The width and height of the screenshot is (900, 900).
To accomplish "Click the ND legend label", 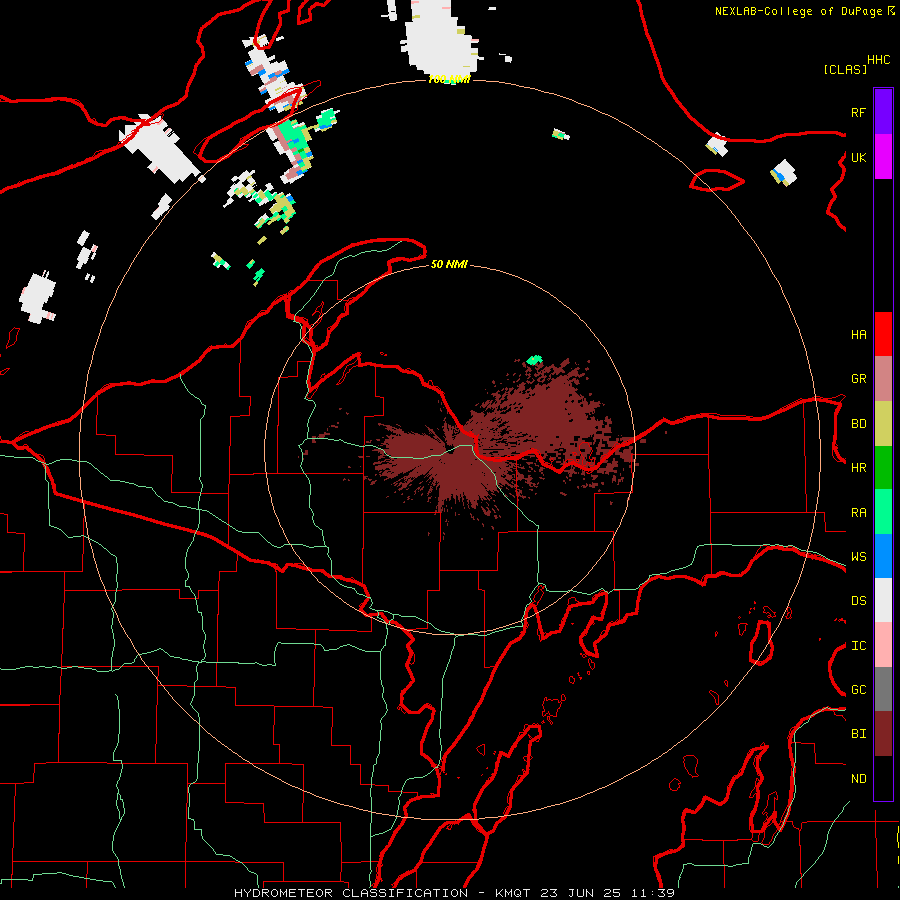I will coord(858,779).
